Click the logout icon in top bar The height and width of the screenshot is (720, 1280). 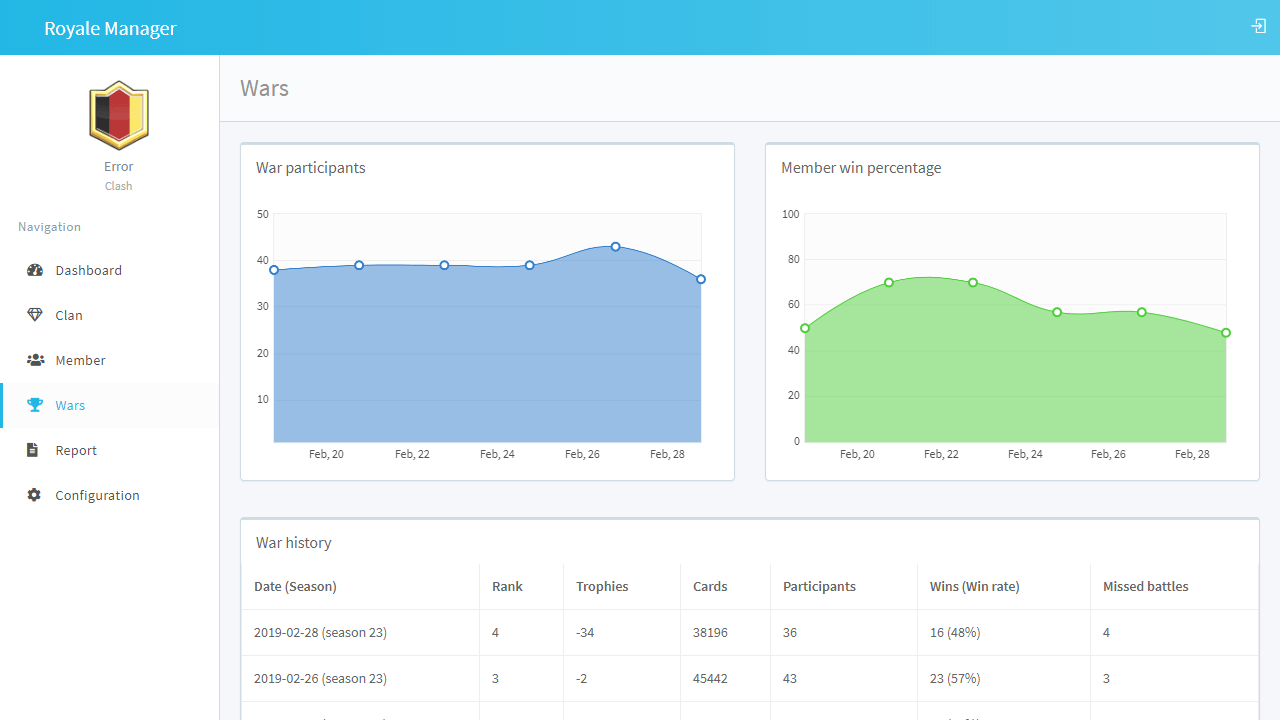[1258, 27]
